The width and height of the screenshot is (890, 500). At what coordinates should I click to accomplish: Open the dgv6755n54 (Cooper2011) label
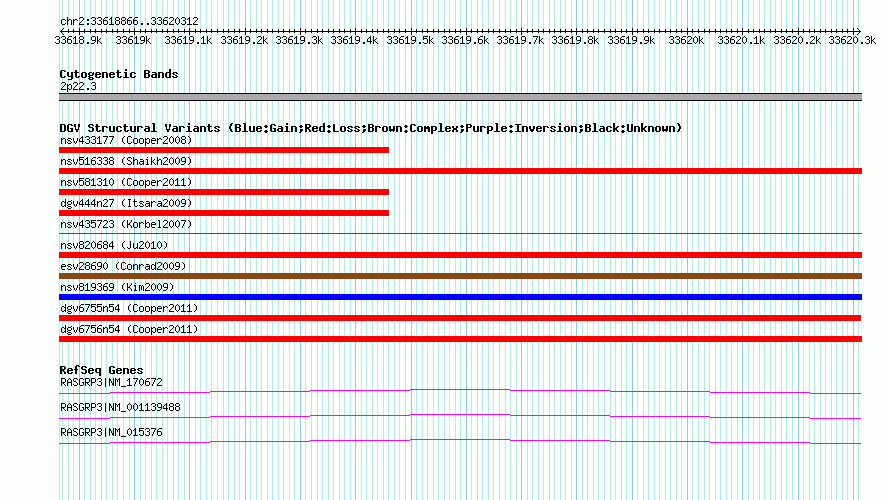point(129,308)
